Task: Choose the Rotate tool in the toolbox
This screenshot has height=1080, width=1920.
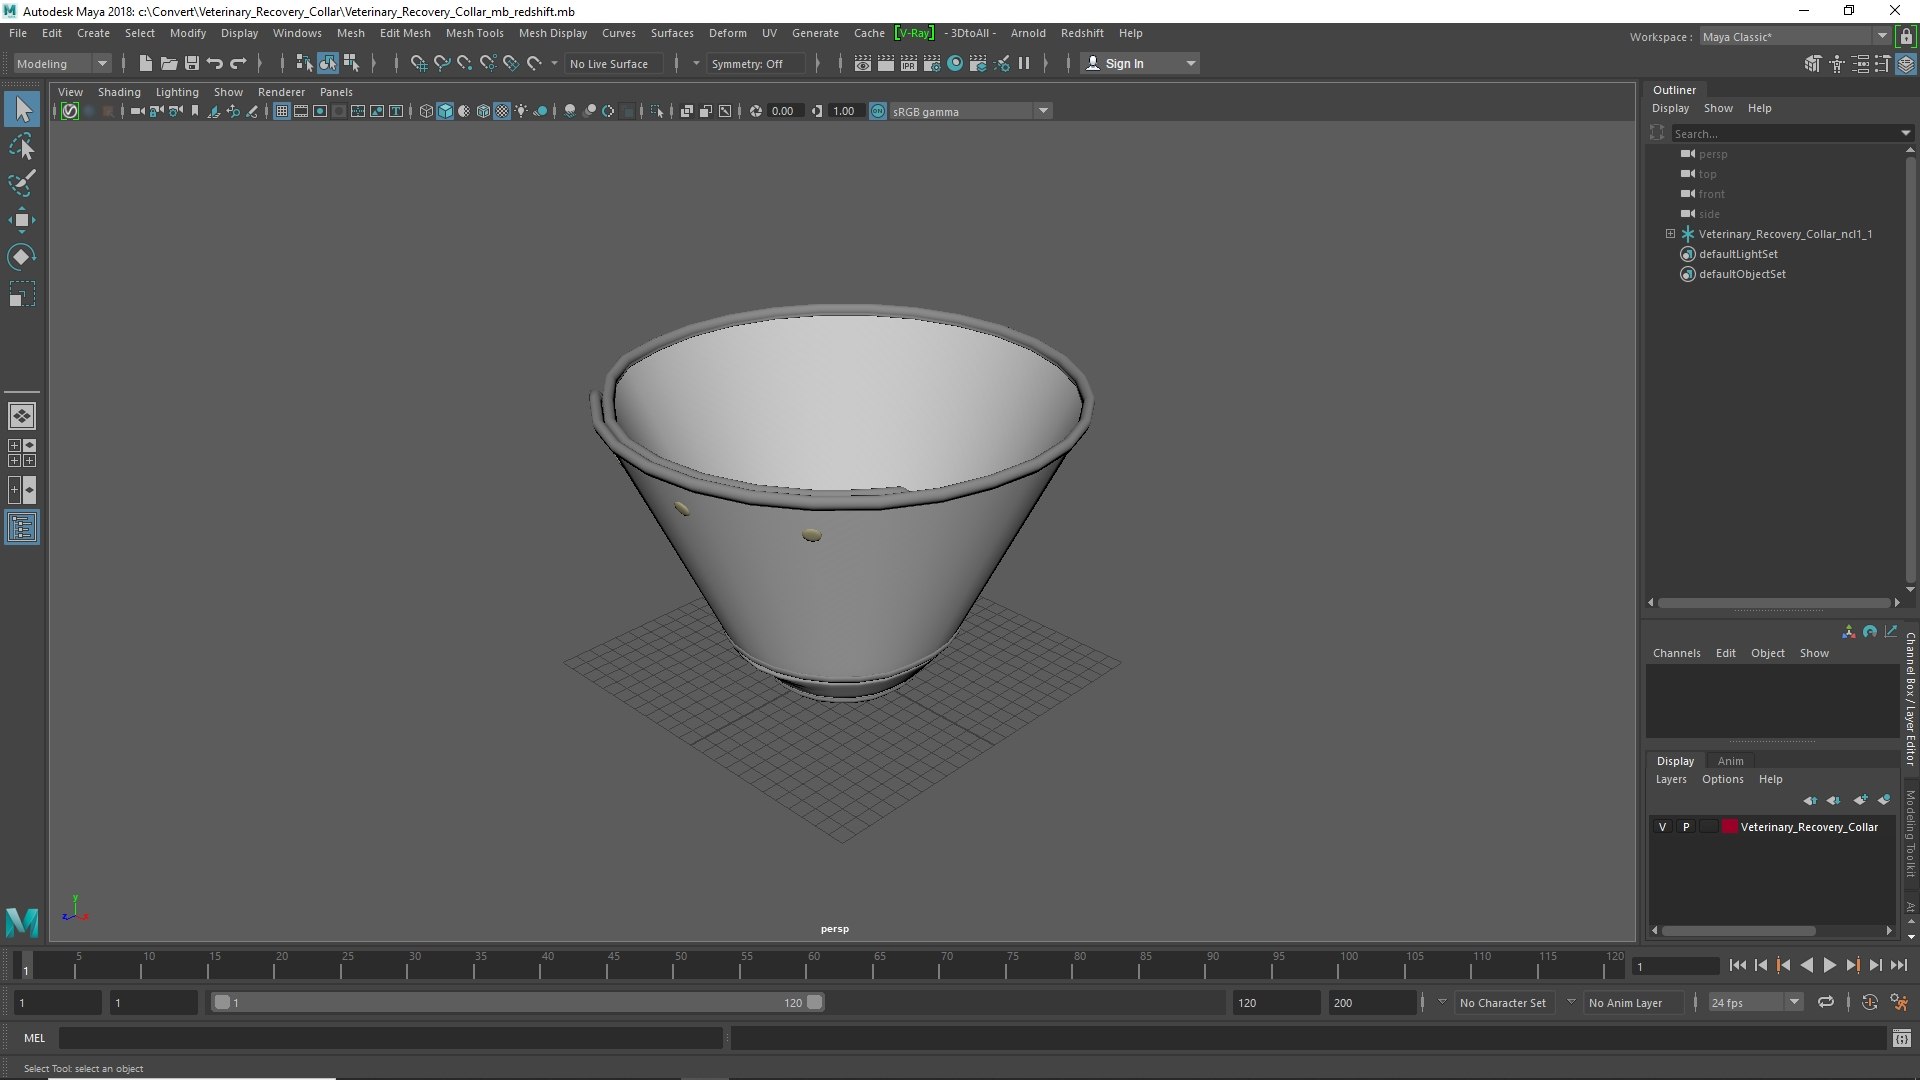Action: click(22, 257)
